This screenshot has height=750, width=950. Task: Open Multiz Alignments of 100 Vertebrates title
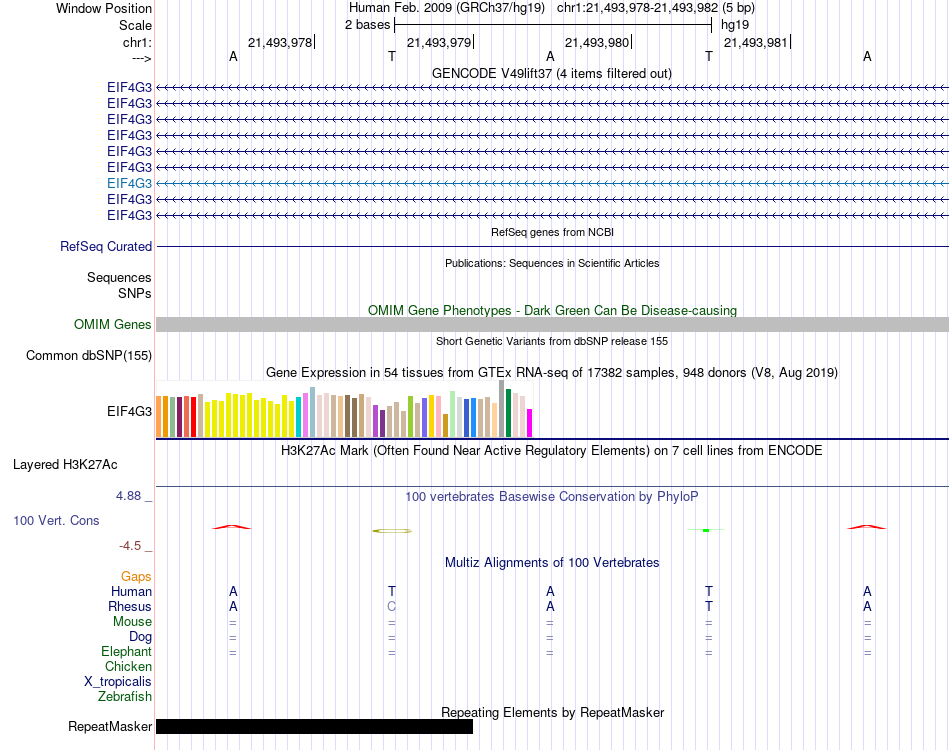coord(552,563)
